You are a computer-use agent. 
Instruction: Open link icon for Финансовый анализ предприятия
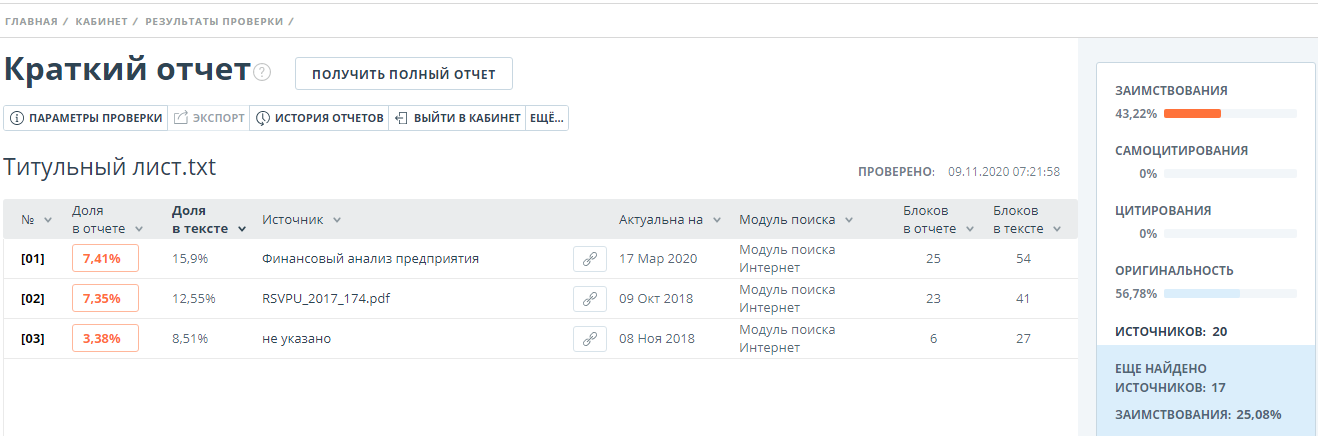(589, 259)
